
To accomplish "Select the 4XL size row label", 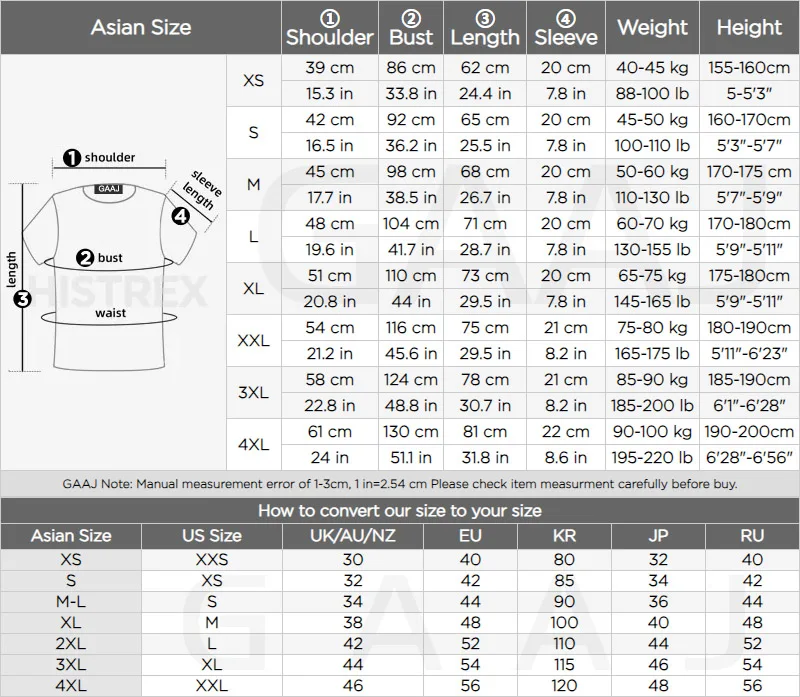I will coord(254,444).
